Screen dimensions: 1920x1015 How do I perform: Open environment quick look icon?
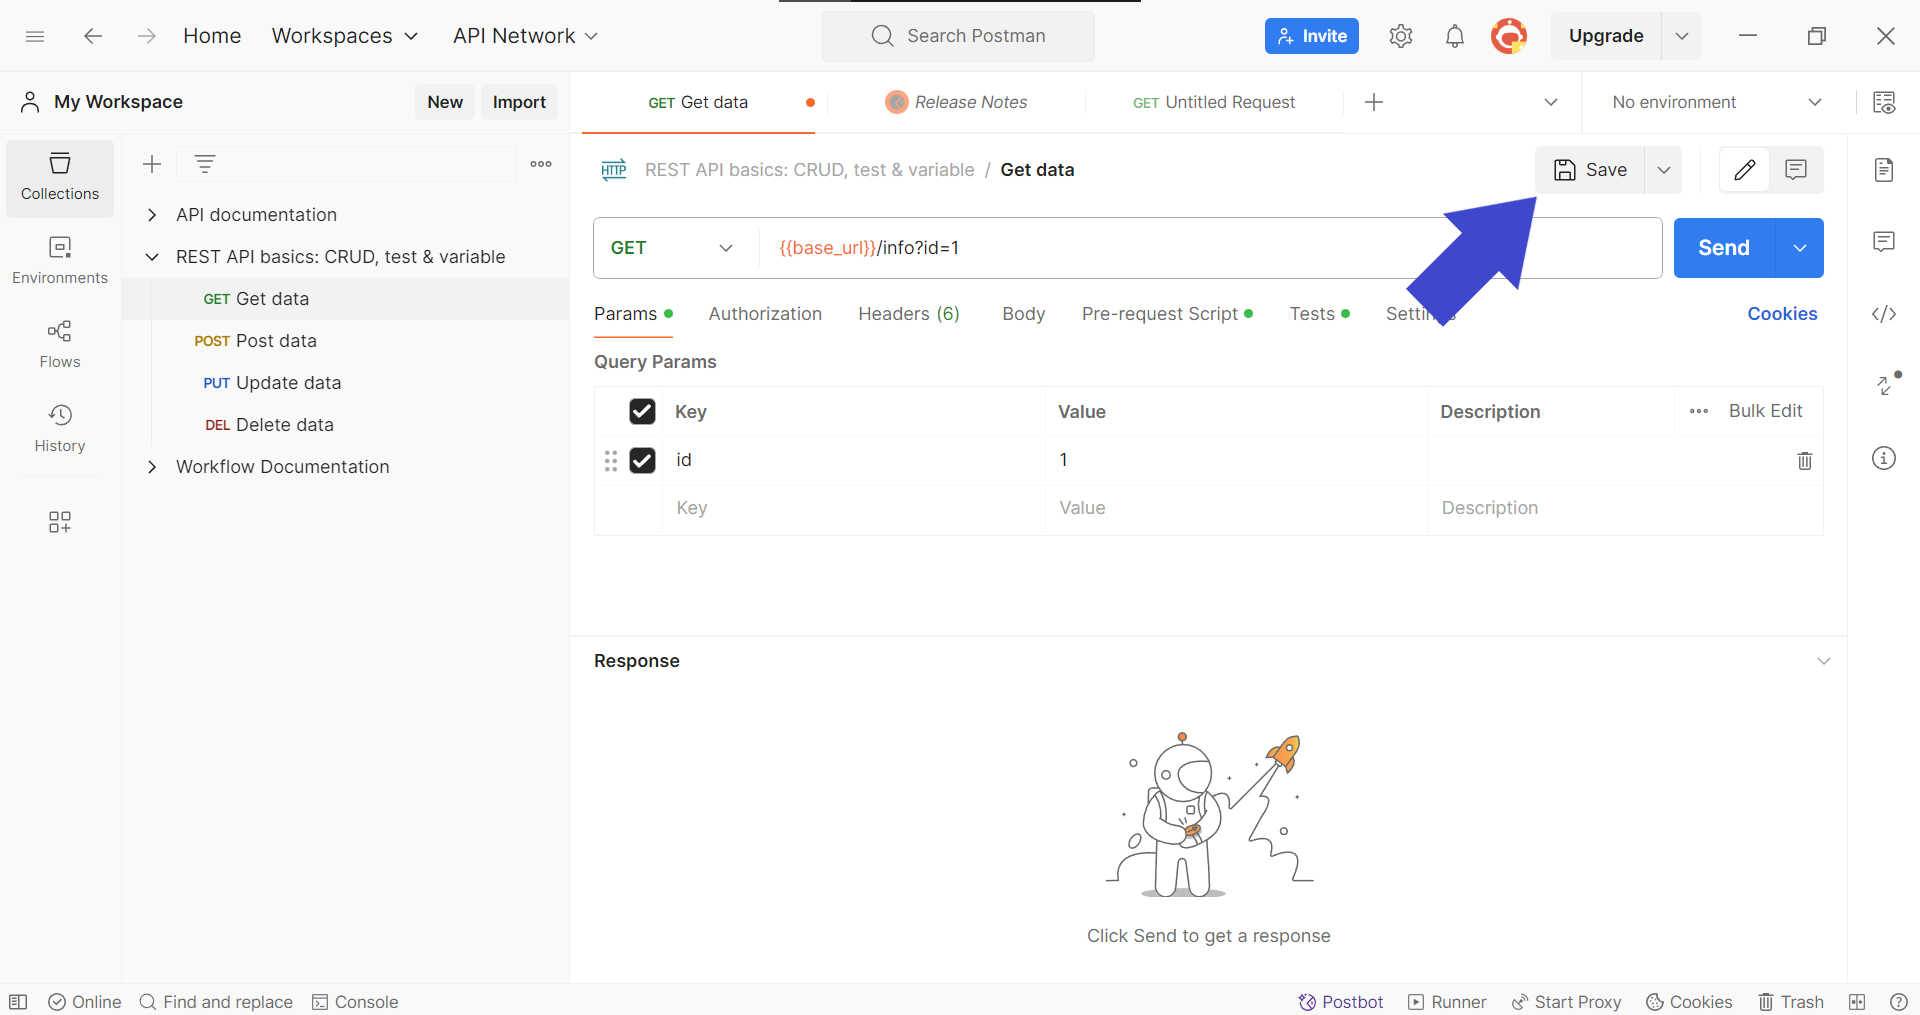1884,102
